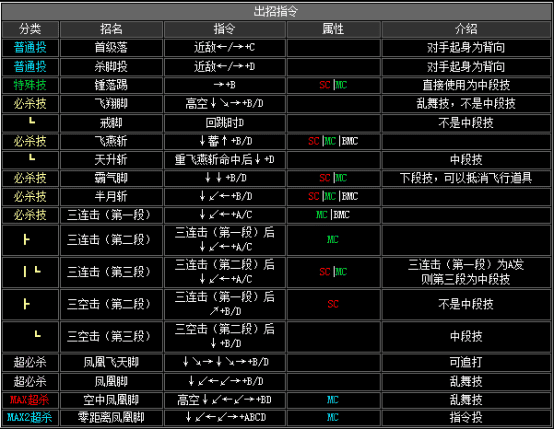Click 超必杀 category in 凤凰飞天脚 row
Viewport: 554px width, 430px height.
[x=30, y=362]
